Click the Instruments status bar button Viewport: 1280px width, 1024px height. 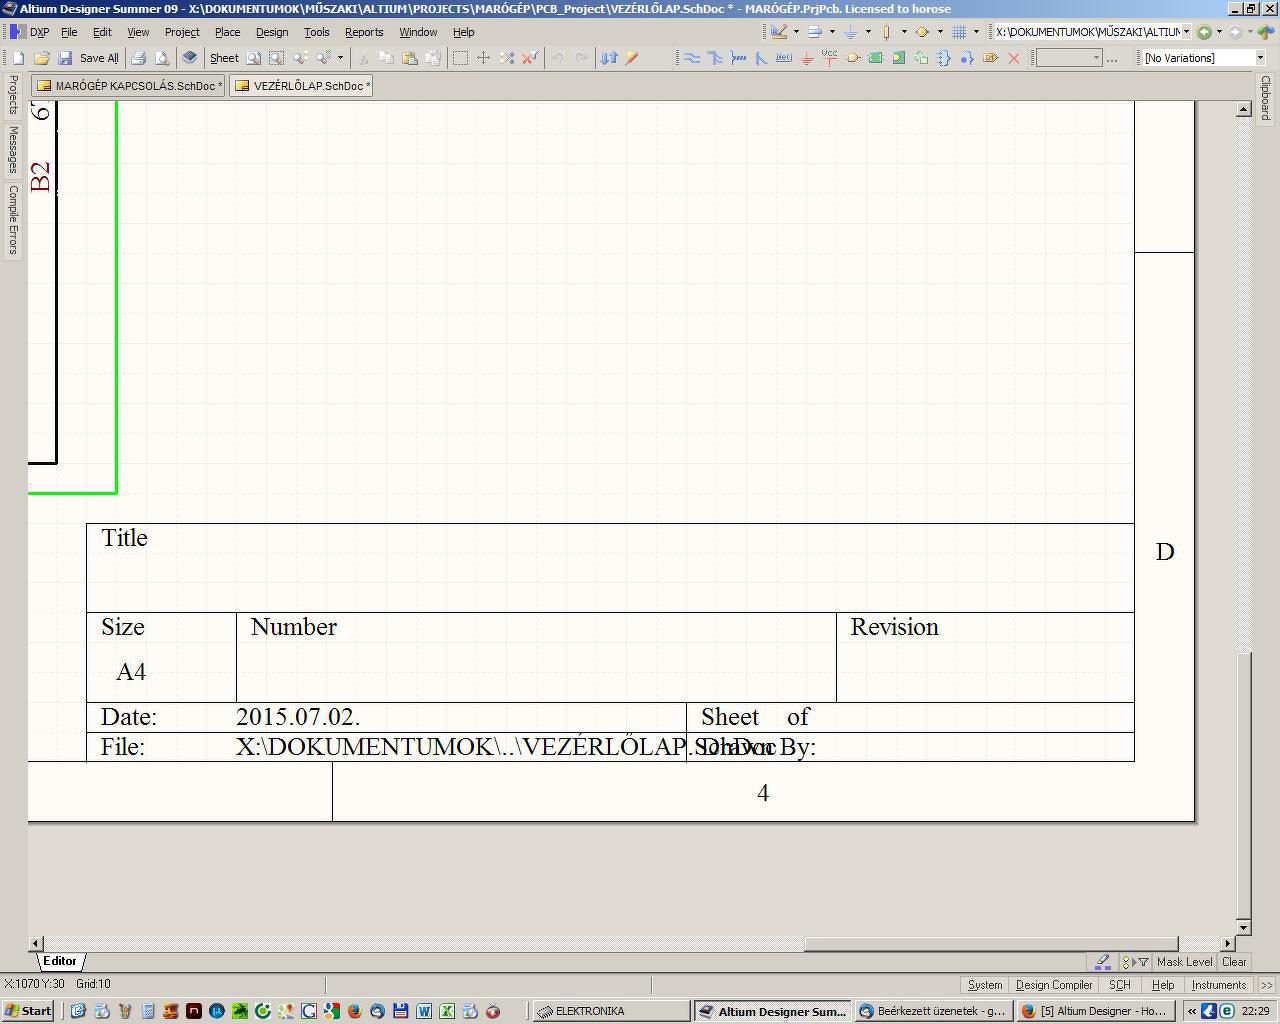pos(1219,985)
